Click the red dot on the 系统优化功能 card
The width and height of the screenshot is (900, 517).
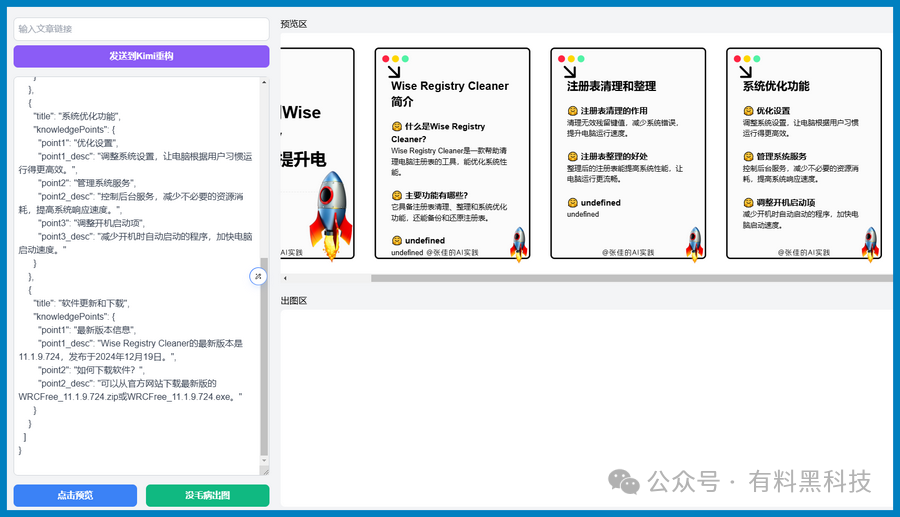737,59
